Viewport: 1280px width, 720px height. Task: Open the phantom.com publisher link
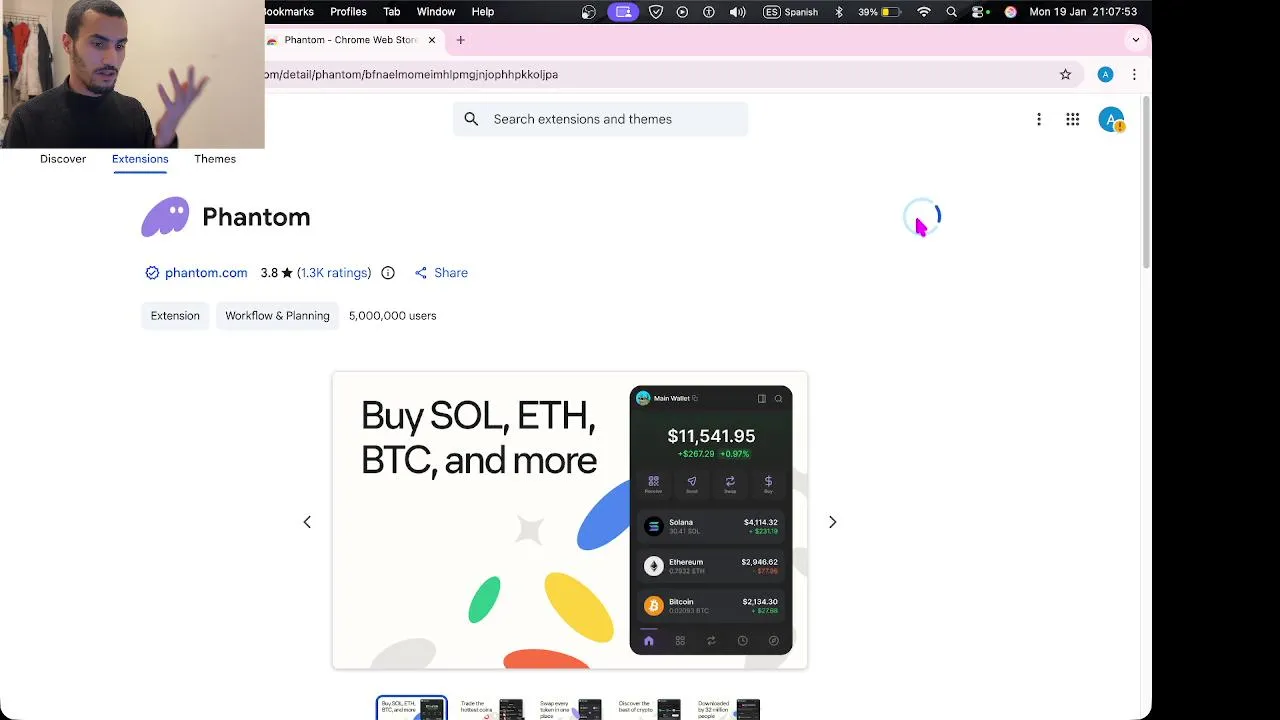(x=206, y=273)
